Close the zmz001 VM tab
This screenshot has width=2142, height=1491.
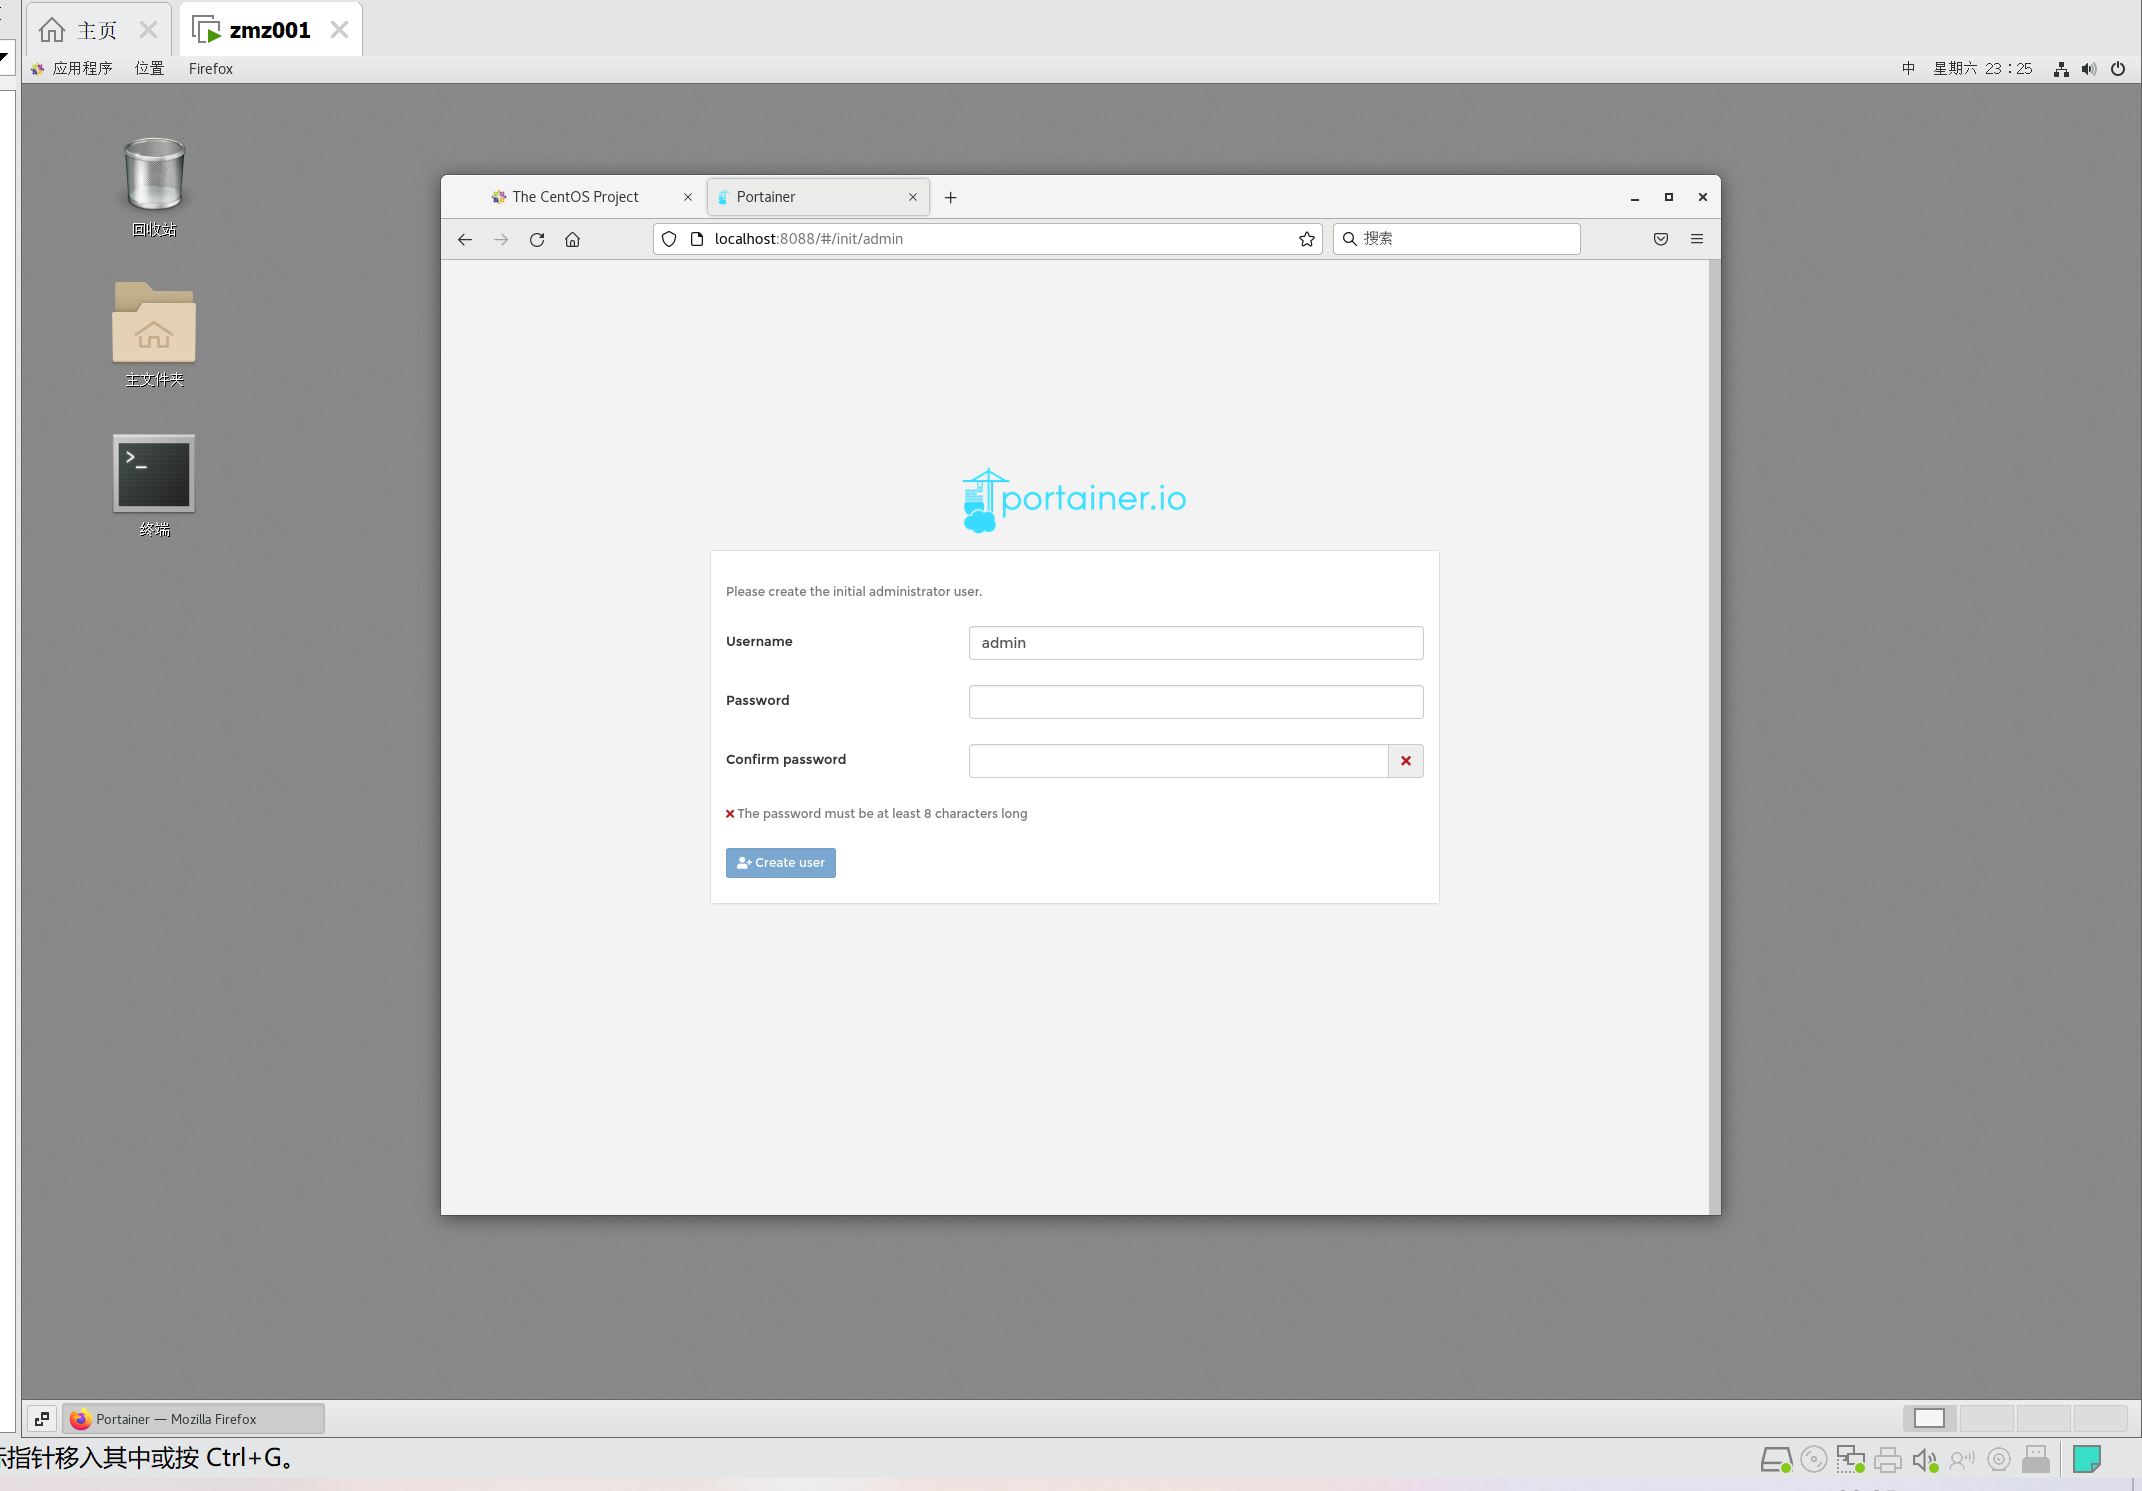click(340, 30)
